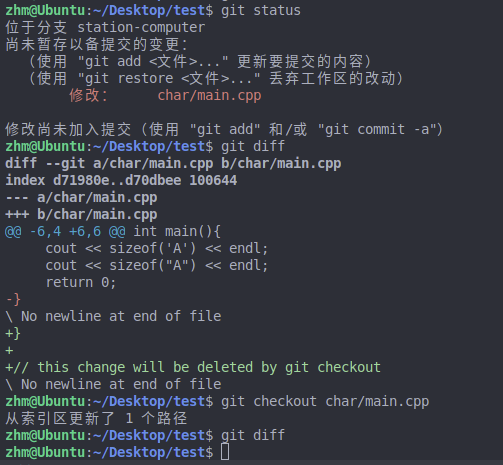This screenshot has width=503, height=465.
Task: Click the sizeof("A") code line
Action: tap(157, 265)
